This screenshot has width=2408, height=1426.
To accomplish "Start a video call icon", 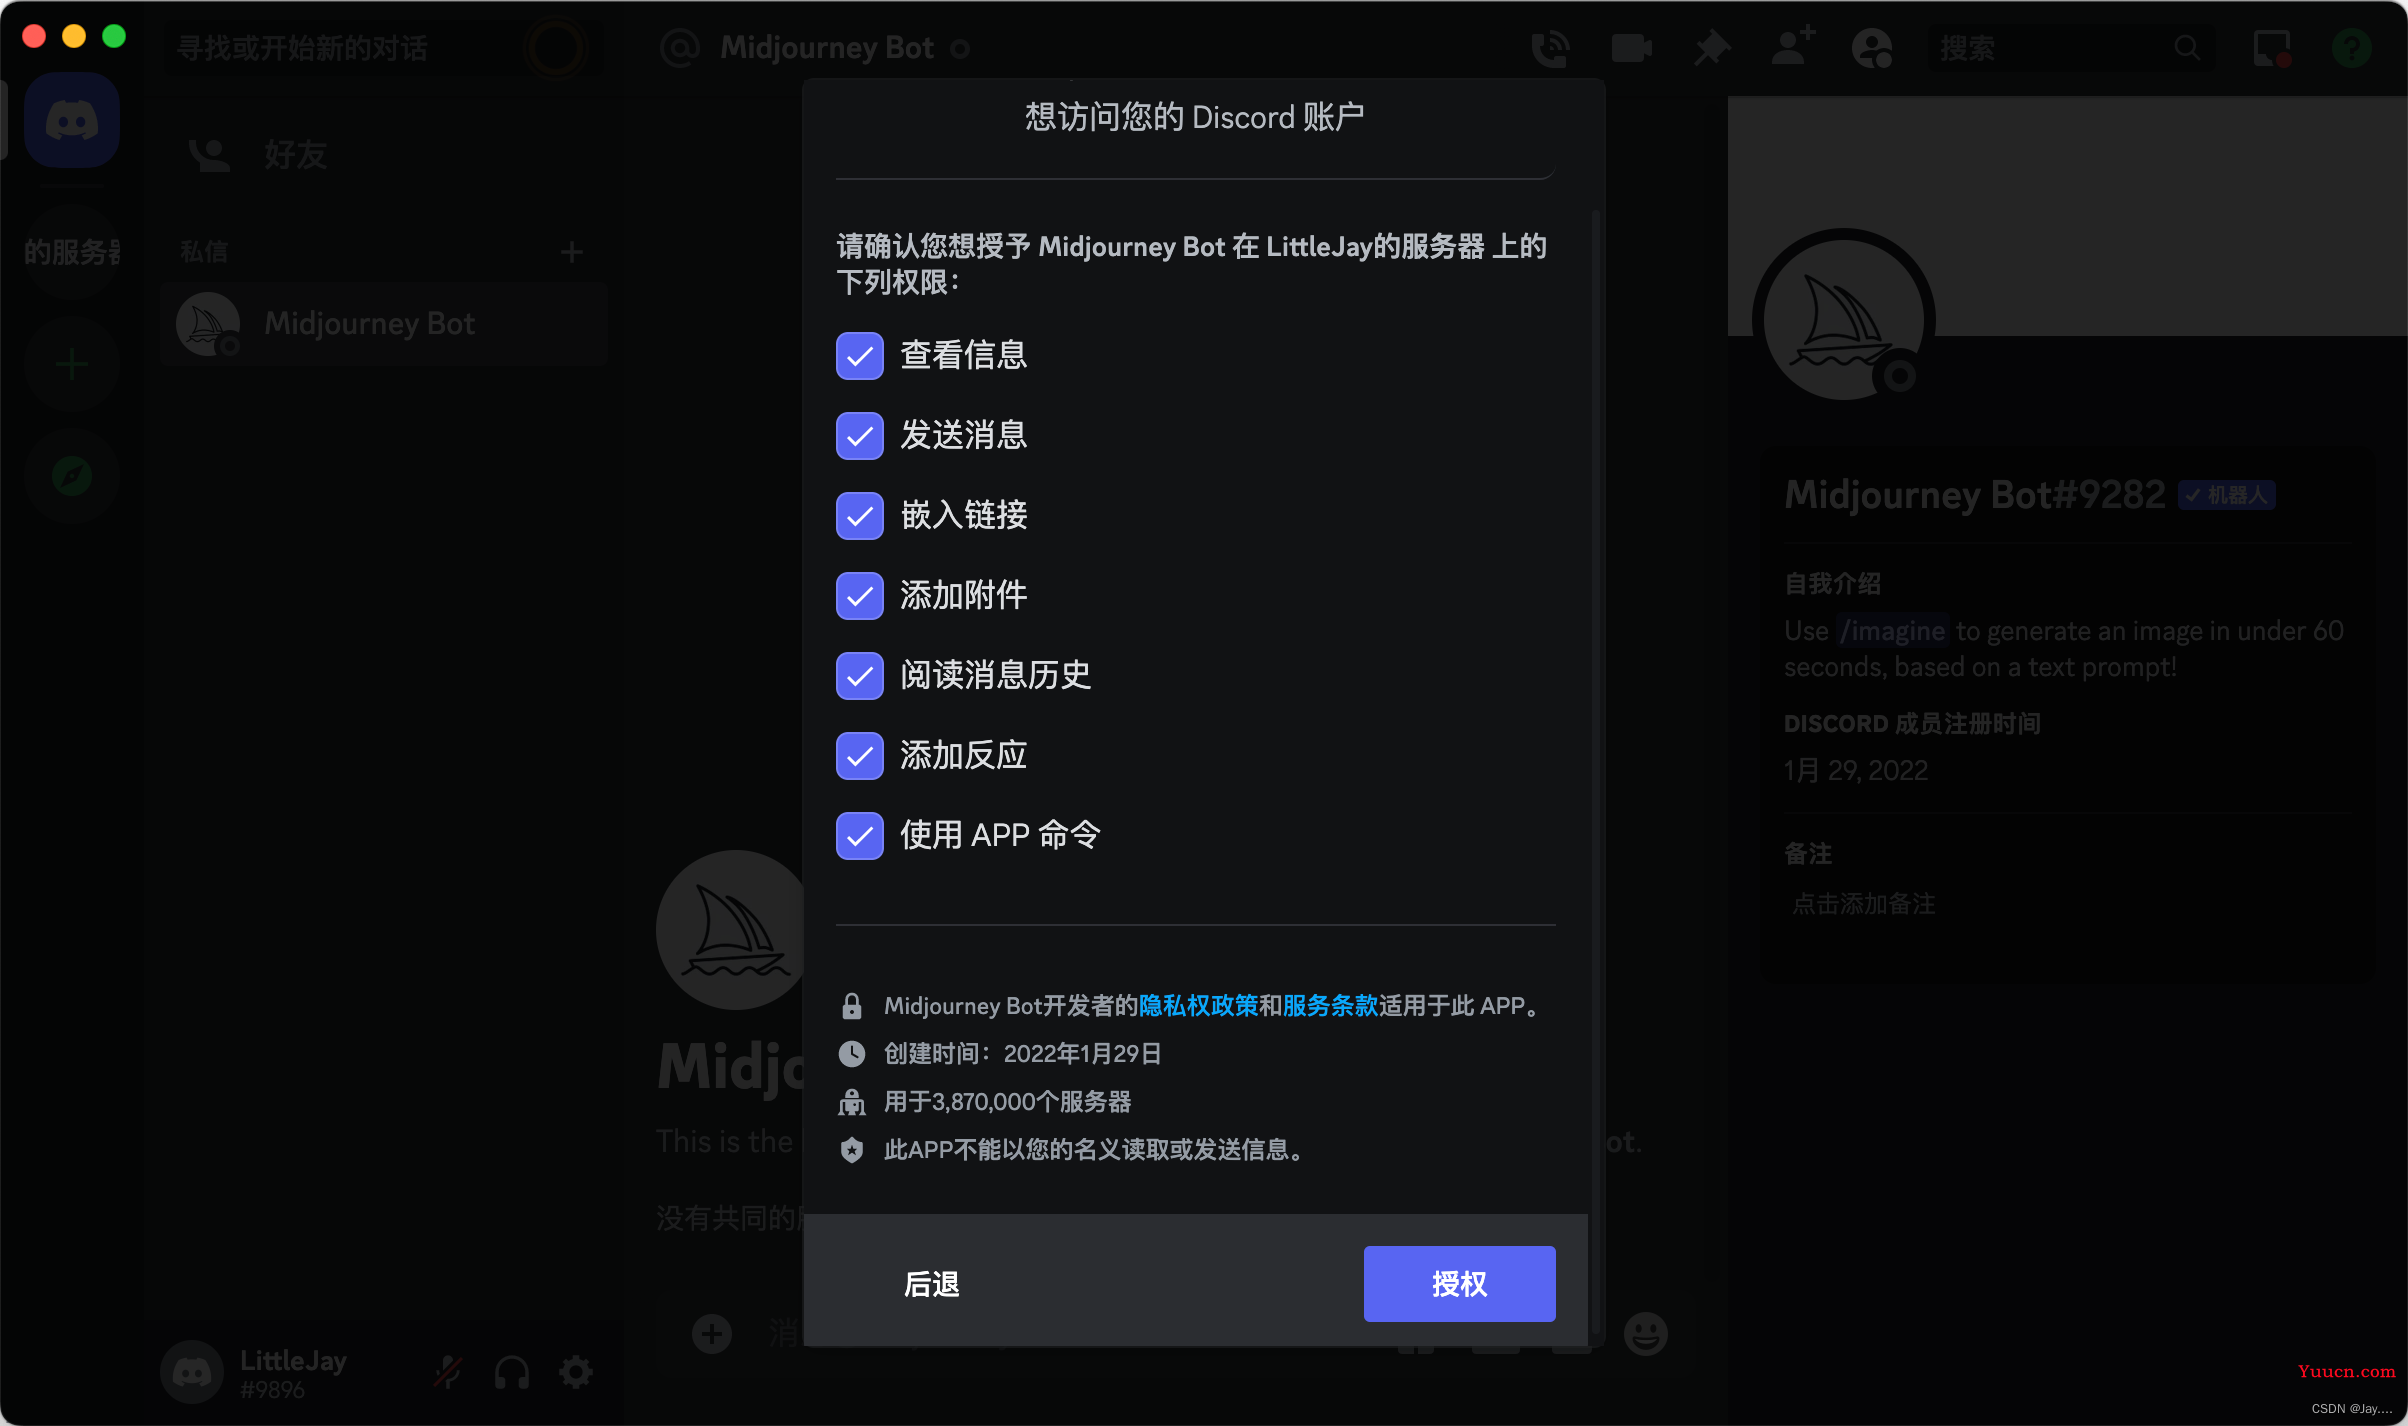I will tap(1631, 48).
